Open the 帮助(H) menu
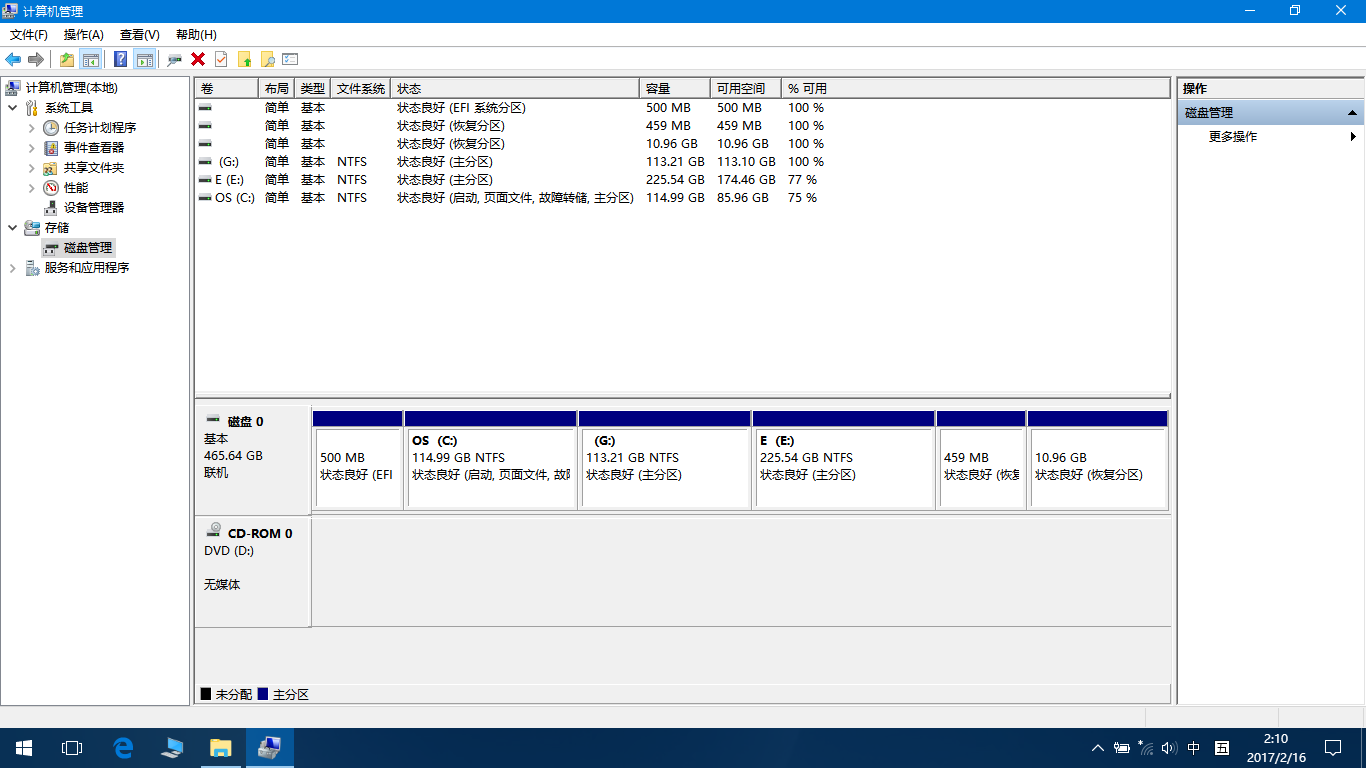The image size is (1366, 768). (x=196, y=35)
